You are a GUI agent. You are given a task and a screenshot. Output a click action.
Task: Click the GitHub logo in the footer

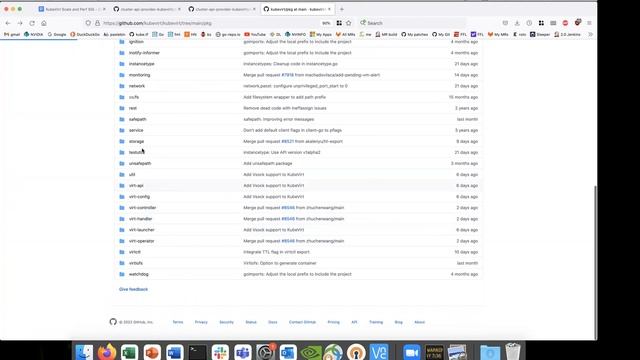tap(113, 322)
